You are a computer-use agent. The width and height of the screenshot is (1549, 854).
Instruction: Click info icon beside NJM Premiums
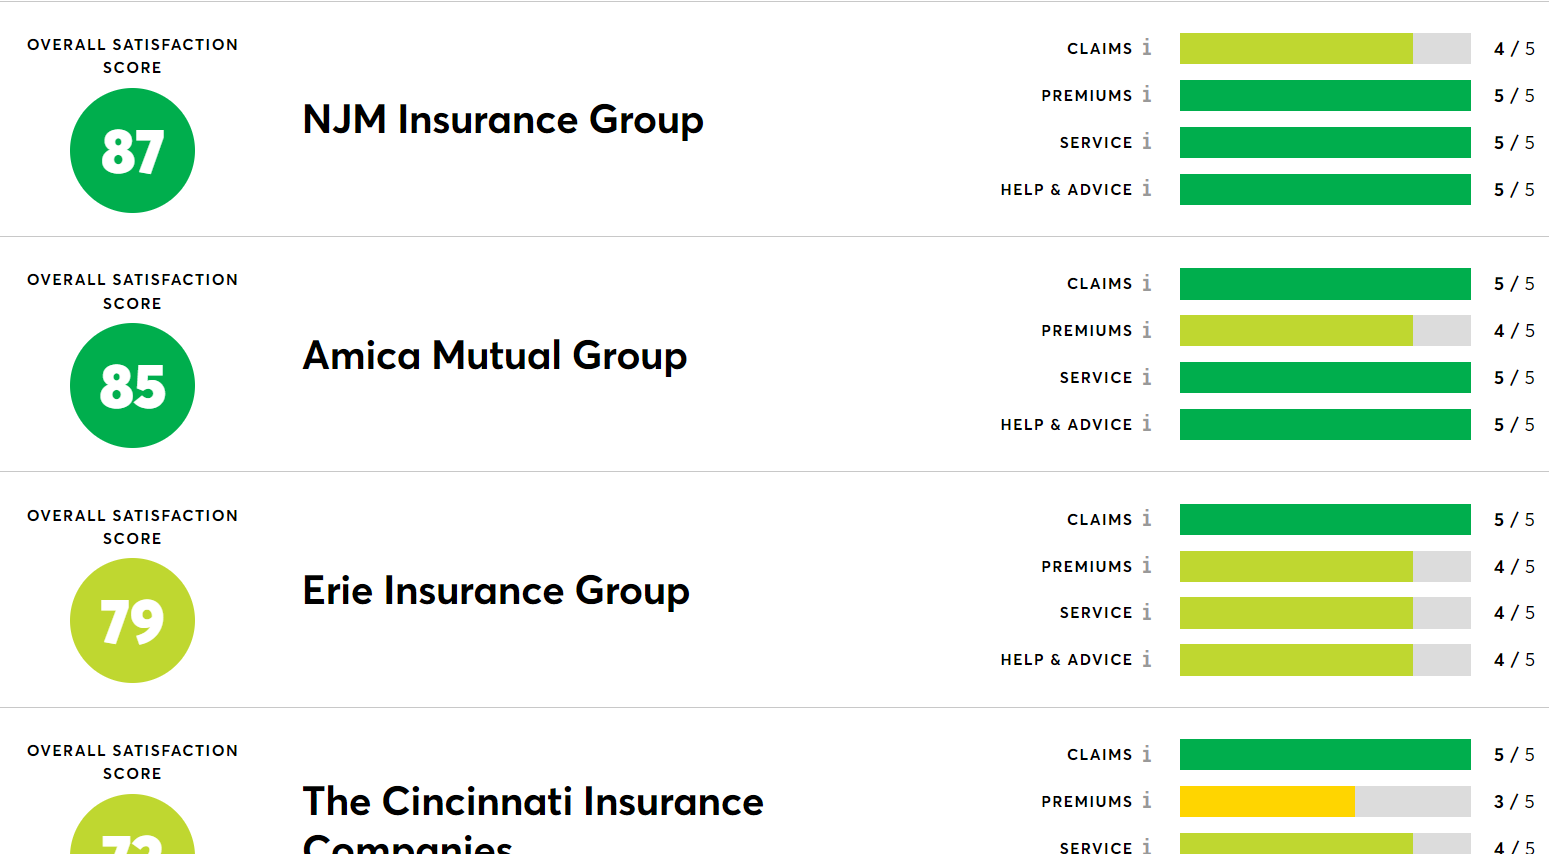coord(1147,95)
